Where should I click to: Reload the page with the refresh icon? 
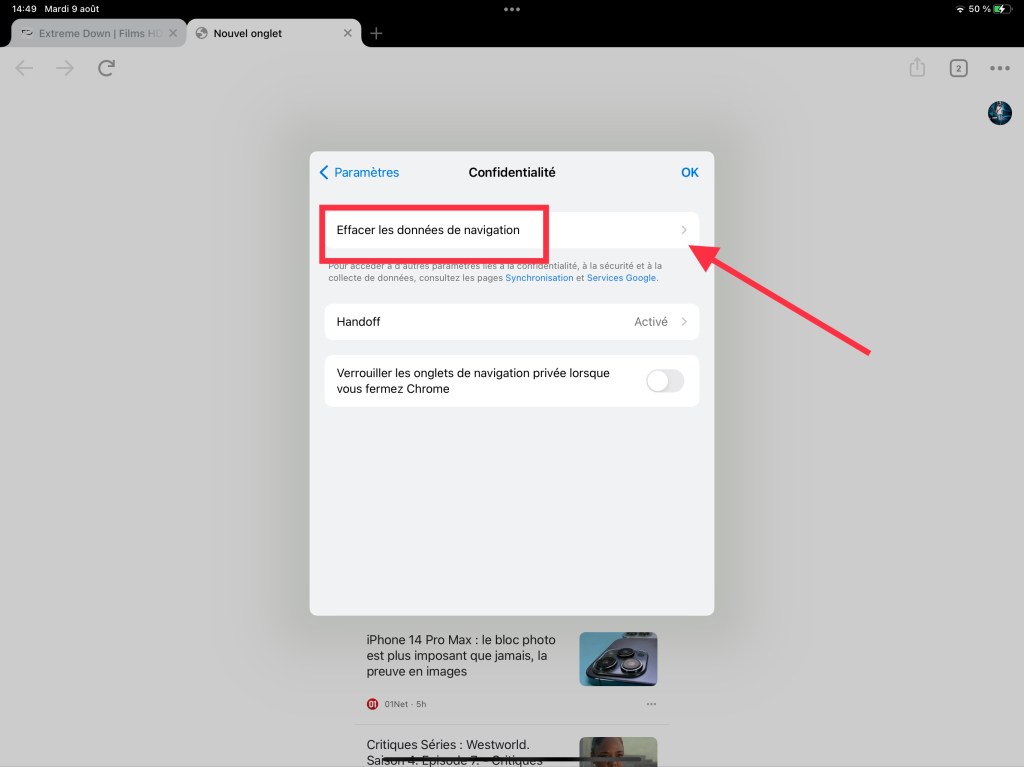coord(106,68)
